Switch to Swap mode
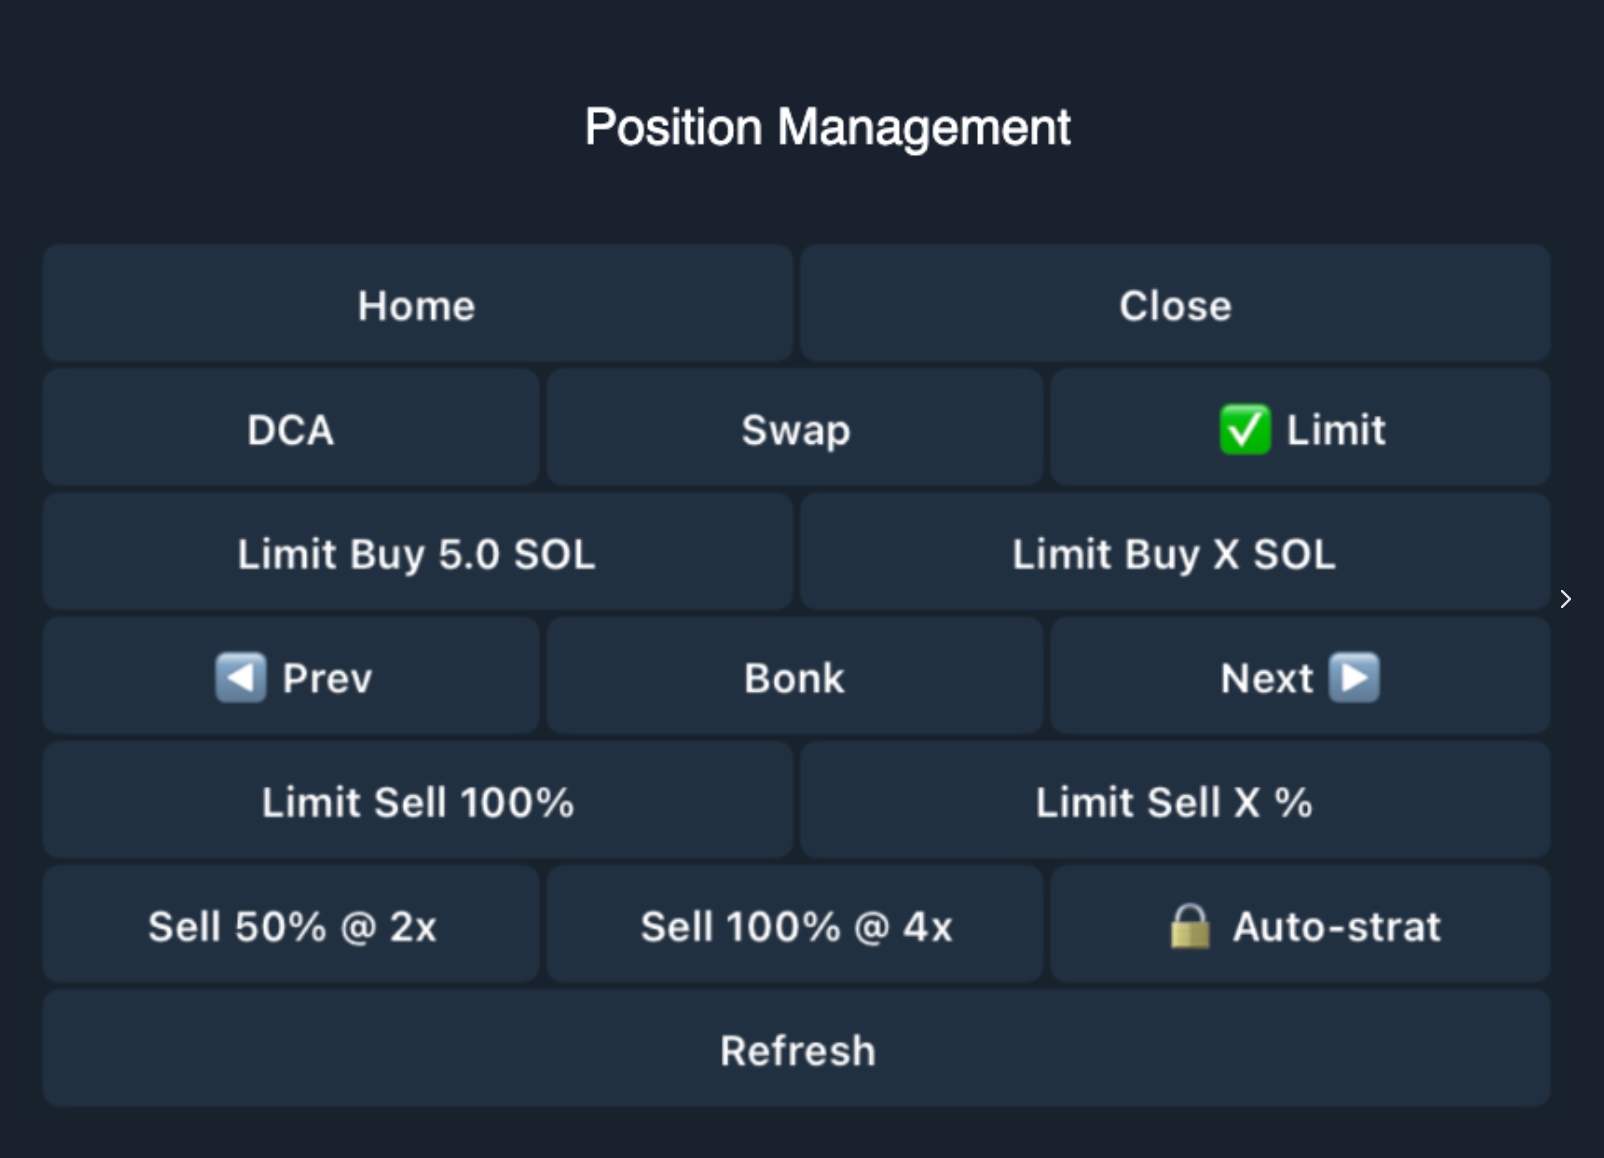 795,430
